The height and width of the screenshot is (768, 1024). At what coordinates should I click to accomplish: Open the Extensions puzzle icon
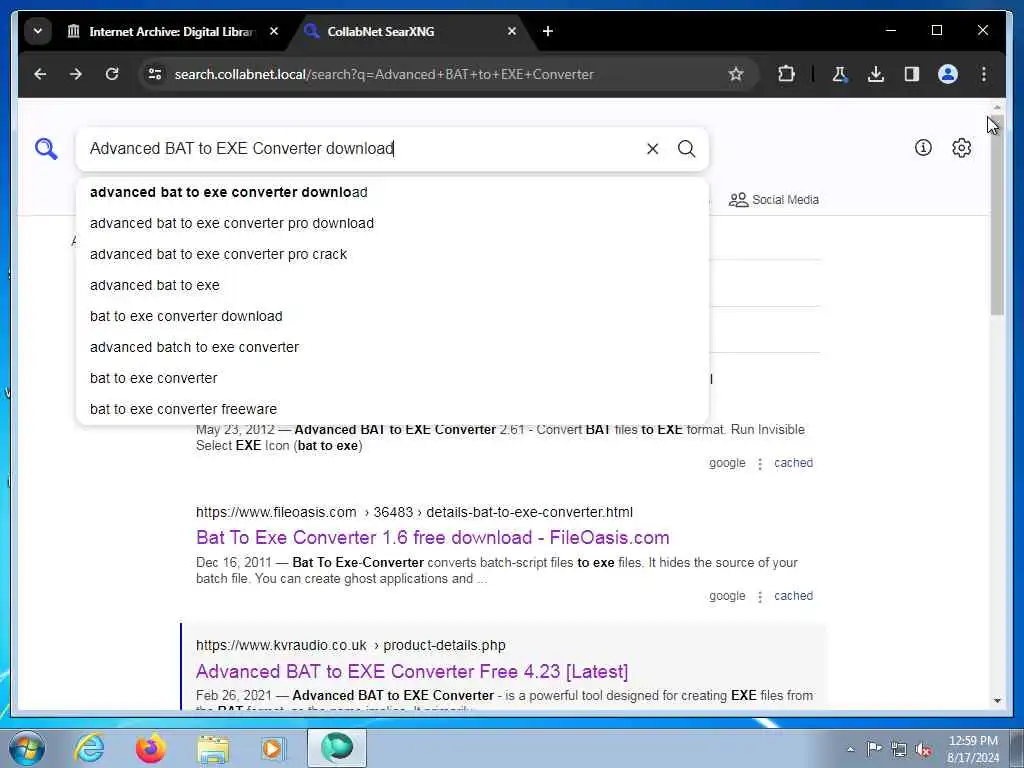point(786,74)
